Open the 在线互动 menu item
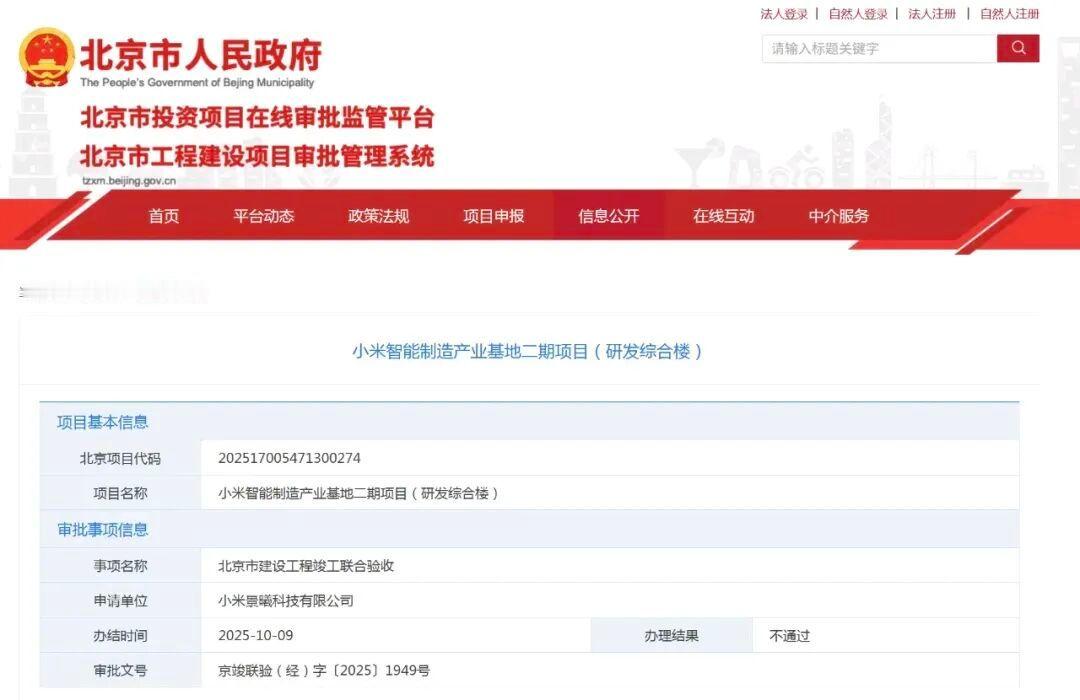This screenshot has width=1080, height=700. (724, 216)
